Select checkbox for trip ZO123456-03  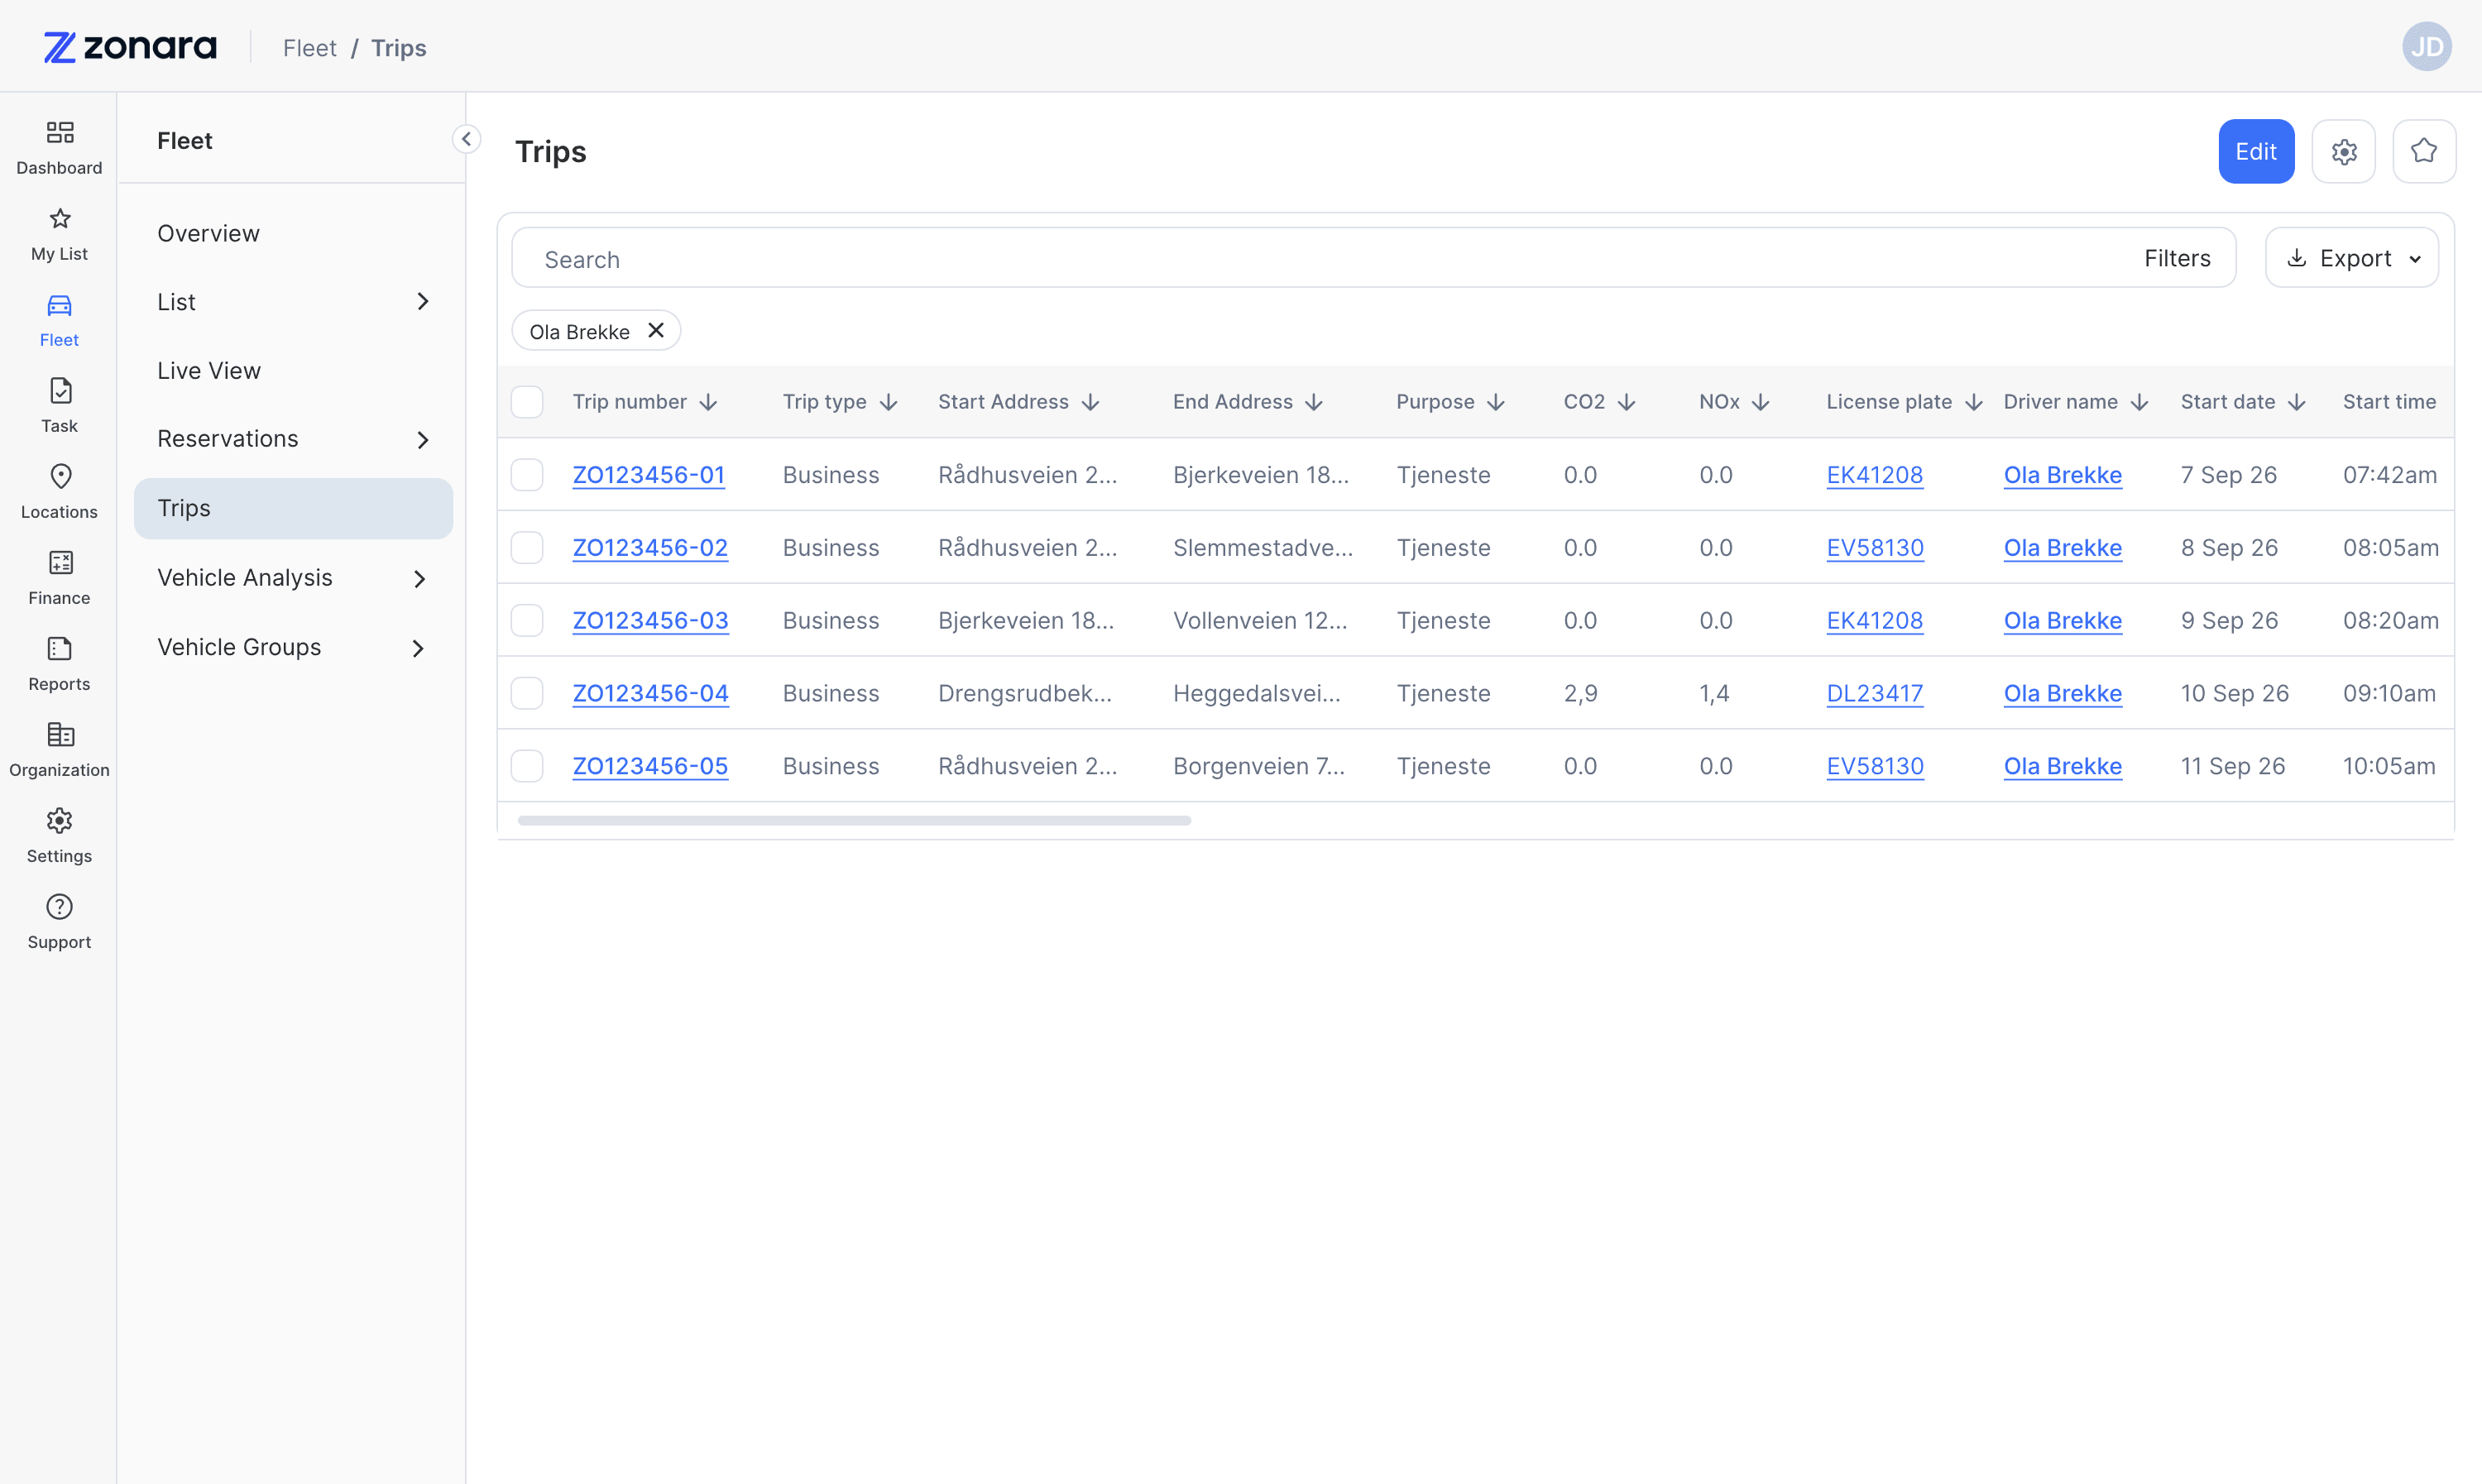527,621
